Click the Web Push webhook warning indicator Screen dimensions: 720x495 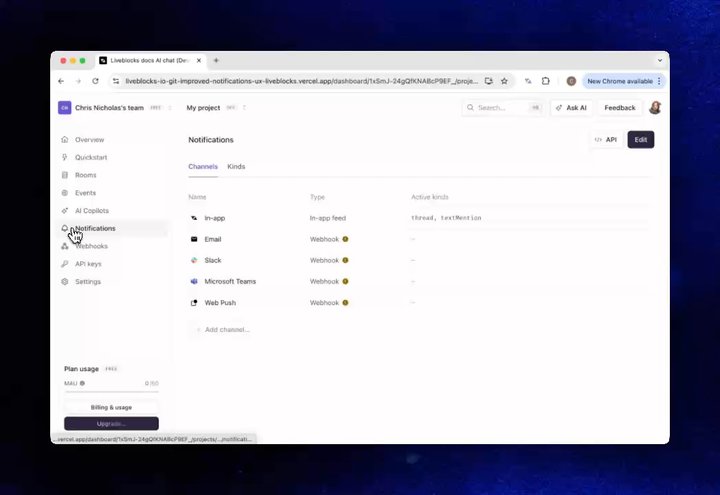345,303
